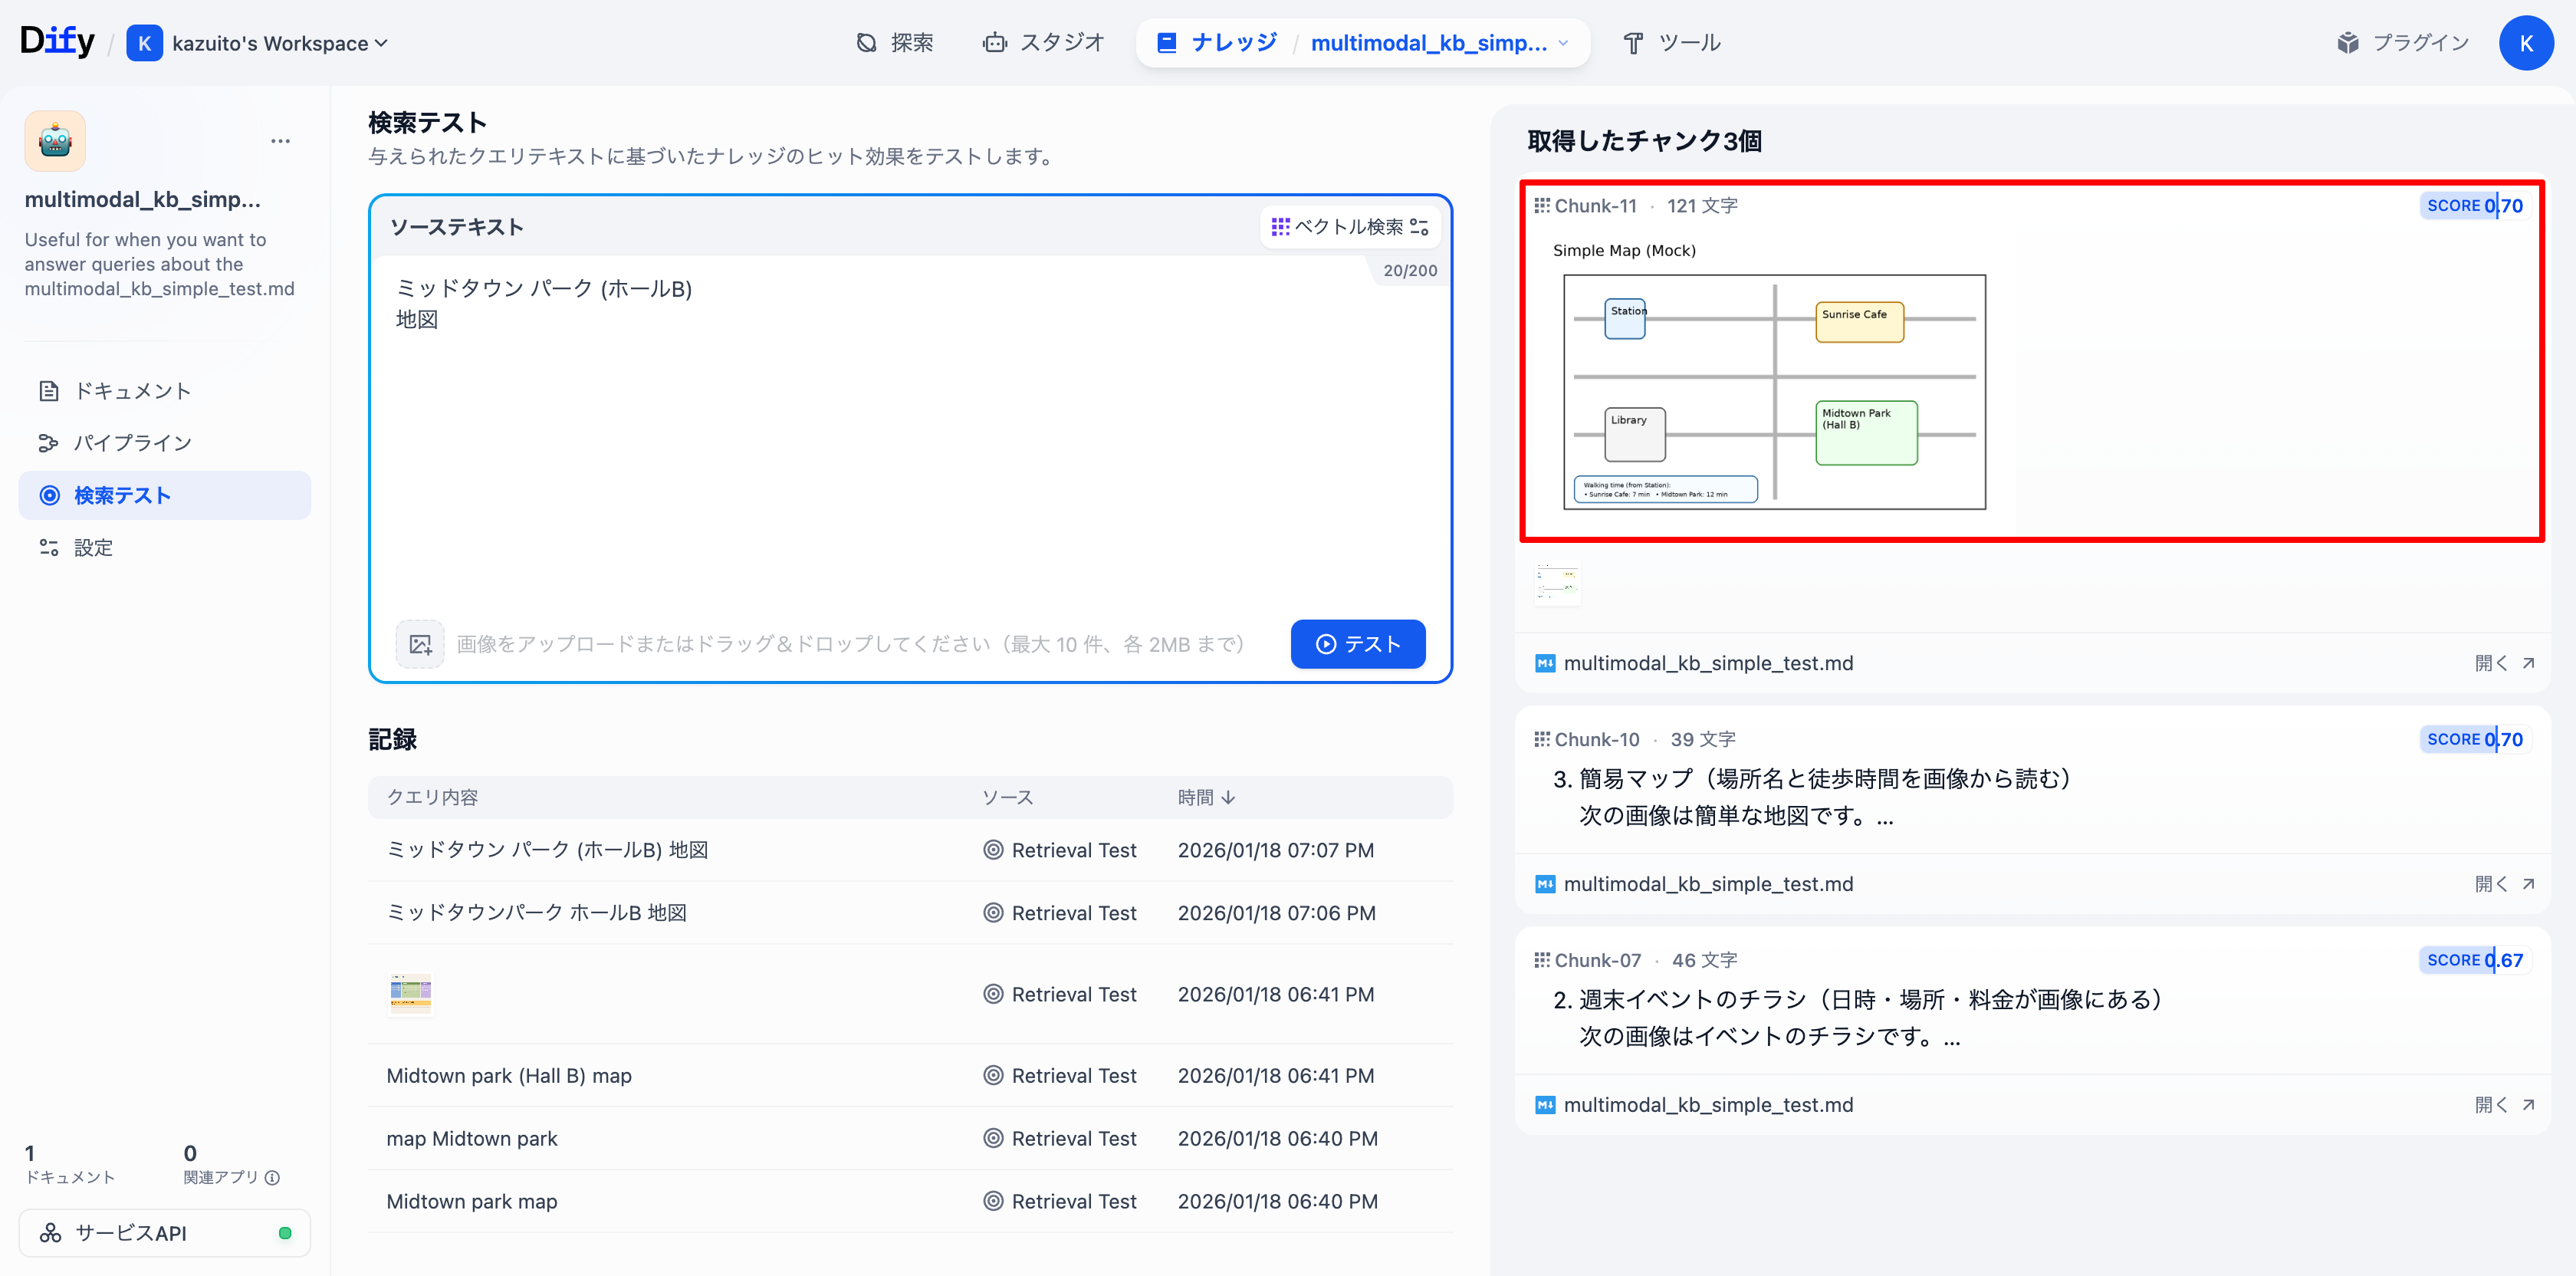Open ベクトル検索 retrieval settings
This screenshot has height=1276, width=2576.
click(1350, 227)
